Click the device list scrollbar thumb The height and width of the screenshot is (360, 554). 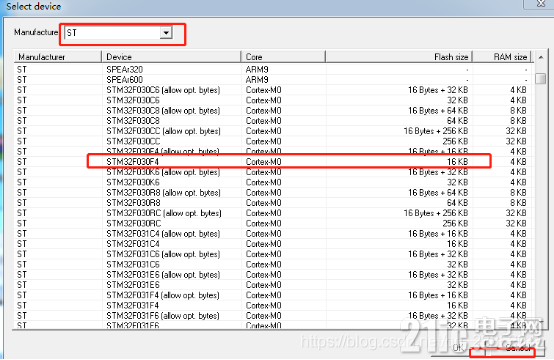coord(541,78)
